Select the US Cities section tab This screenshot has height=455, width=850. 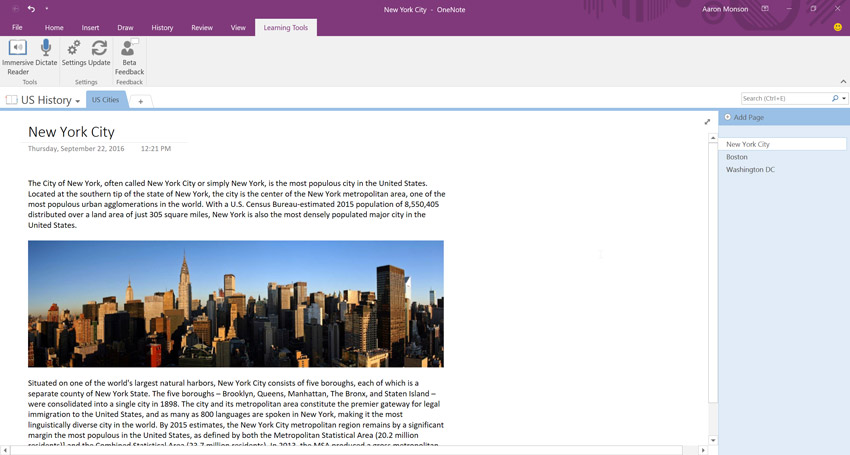pyautogui.click(x=105, y=100)
